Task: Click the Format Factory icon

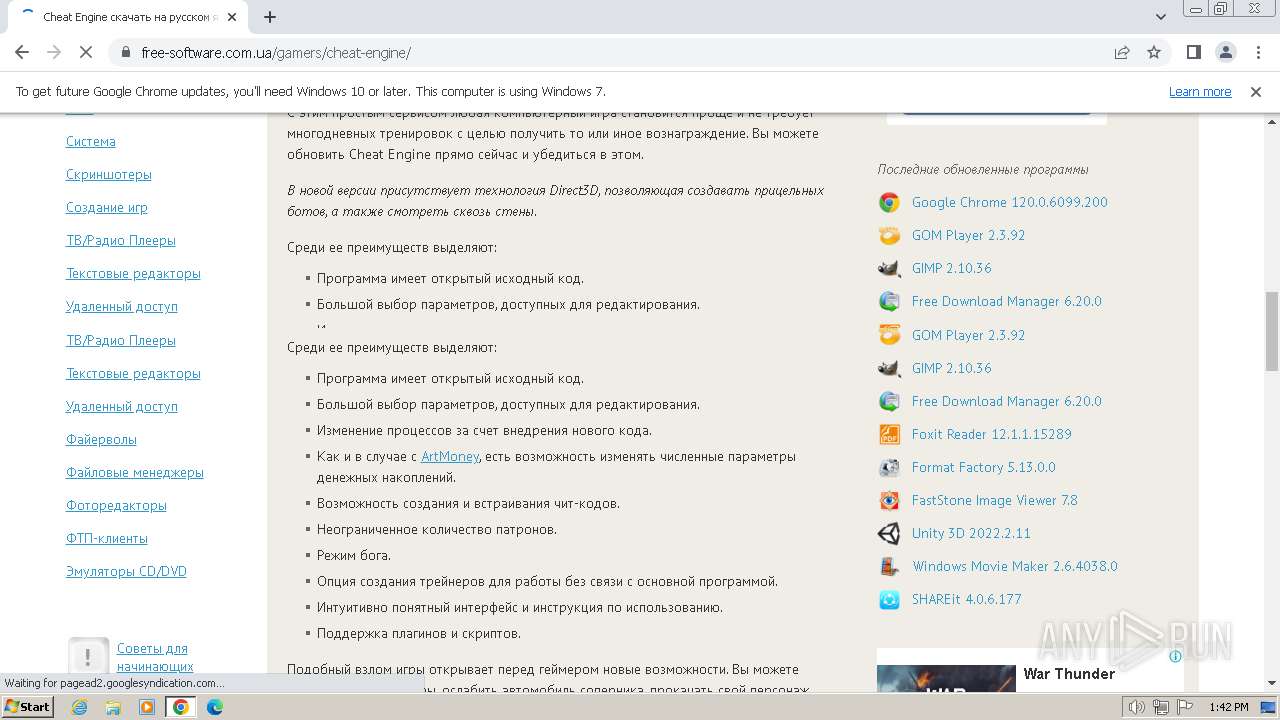Action: coord(889,467)
